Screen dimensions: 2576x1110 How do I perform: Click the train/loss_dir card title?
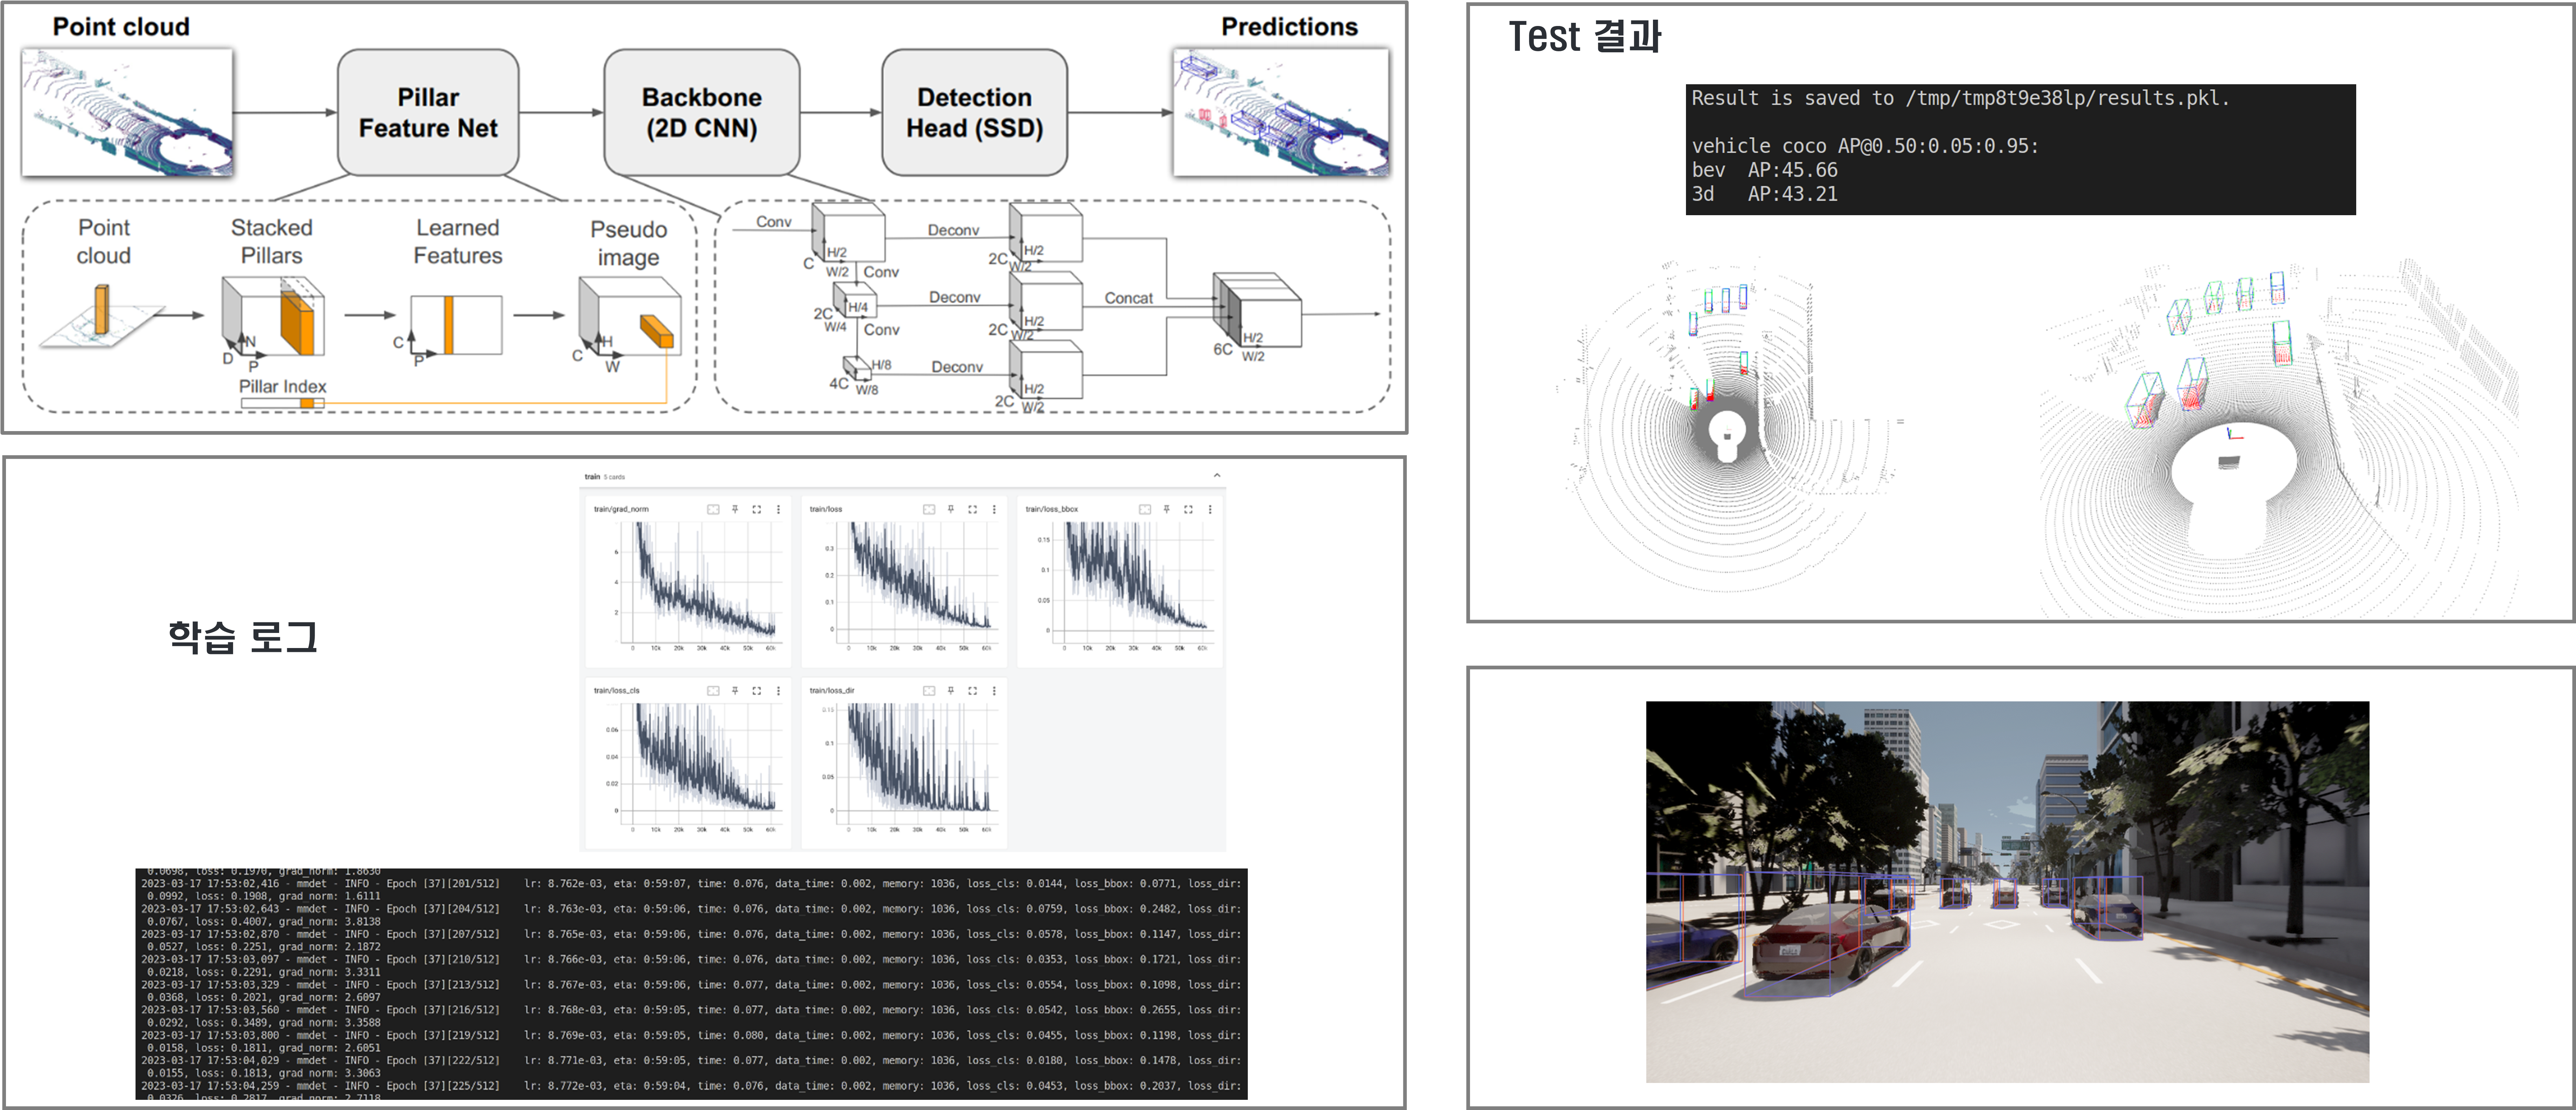pos(832,690)
